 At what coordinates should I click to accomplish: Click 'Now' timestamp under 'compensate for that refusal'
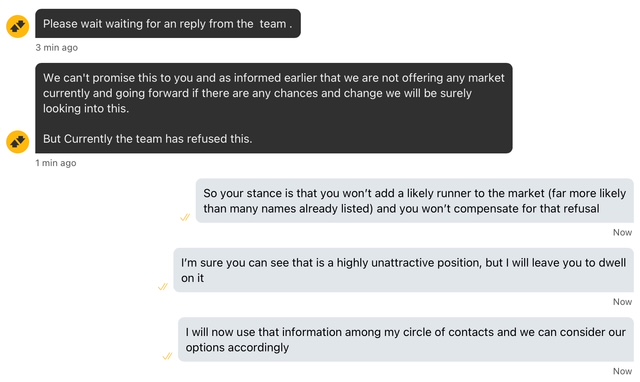click(x=622, y=232)
